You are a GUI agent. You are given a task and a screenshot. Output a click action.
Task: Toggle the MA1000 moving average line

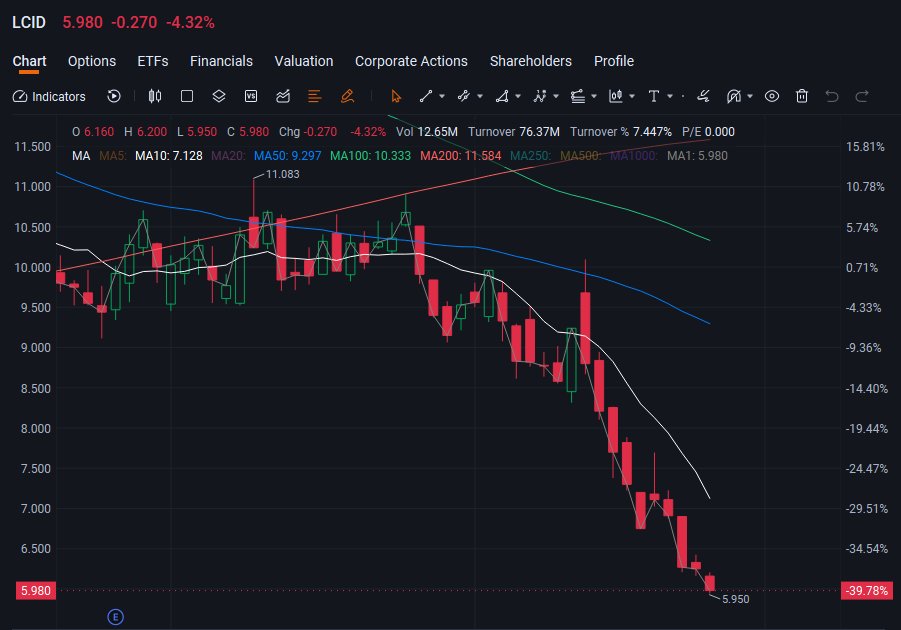pos(633,156)
